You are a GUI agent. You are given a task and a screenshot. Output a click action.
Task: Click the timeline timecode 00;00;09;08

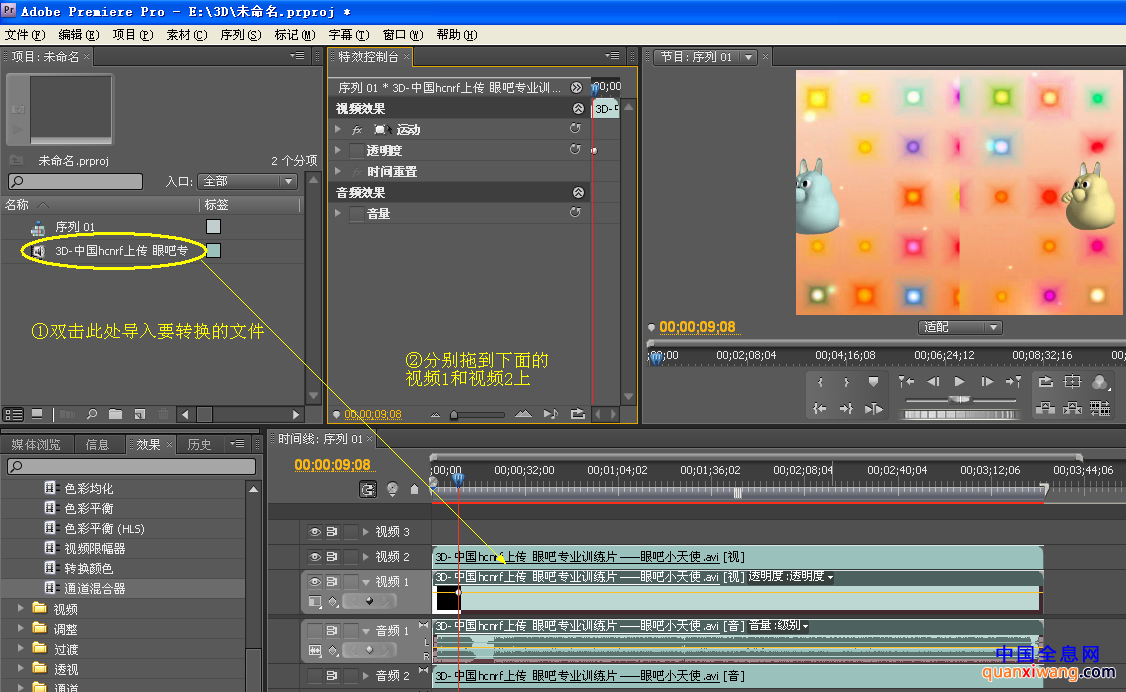point(332,464)
